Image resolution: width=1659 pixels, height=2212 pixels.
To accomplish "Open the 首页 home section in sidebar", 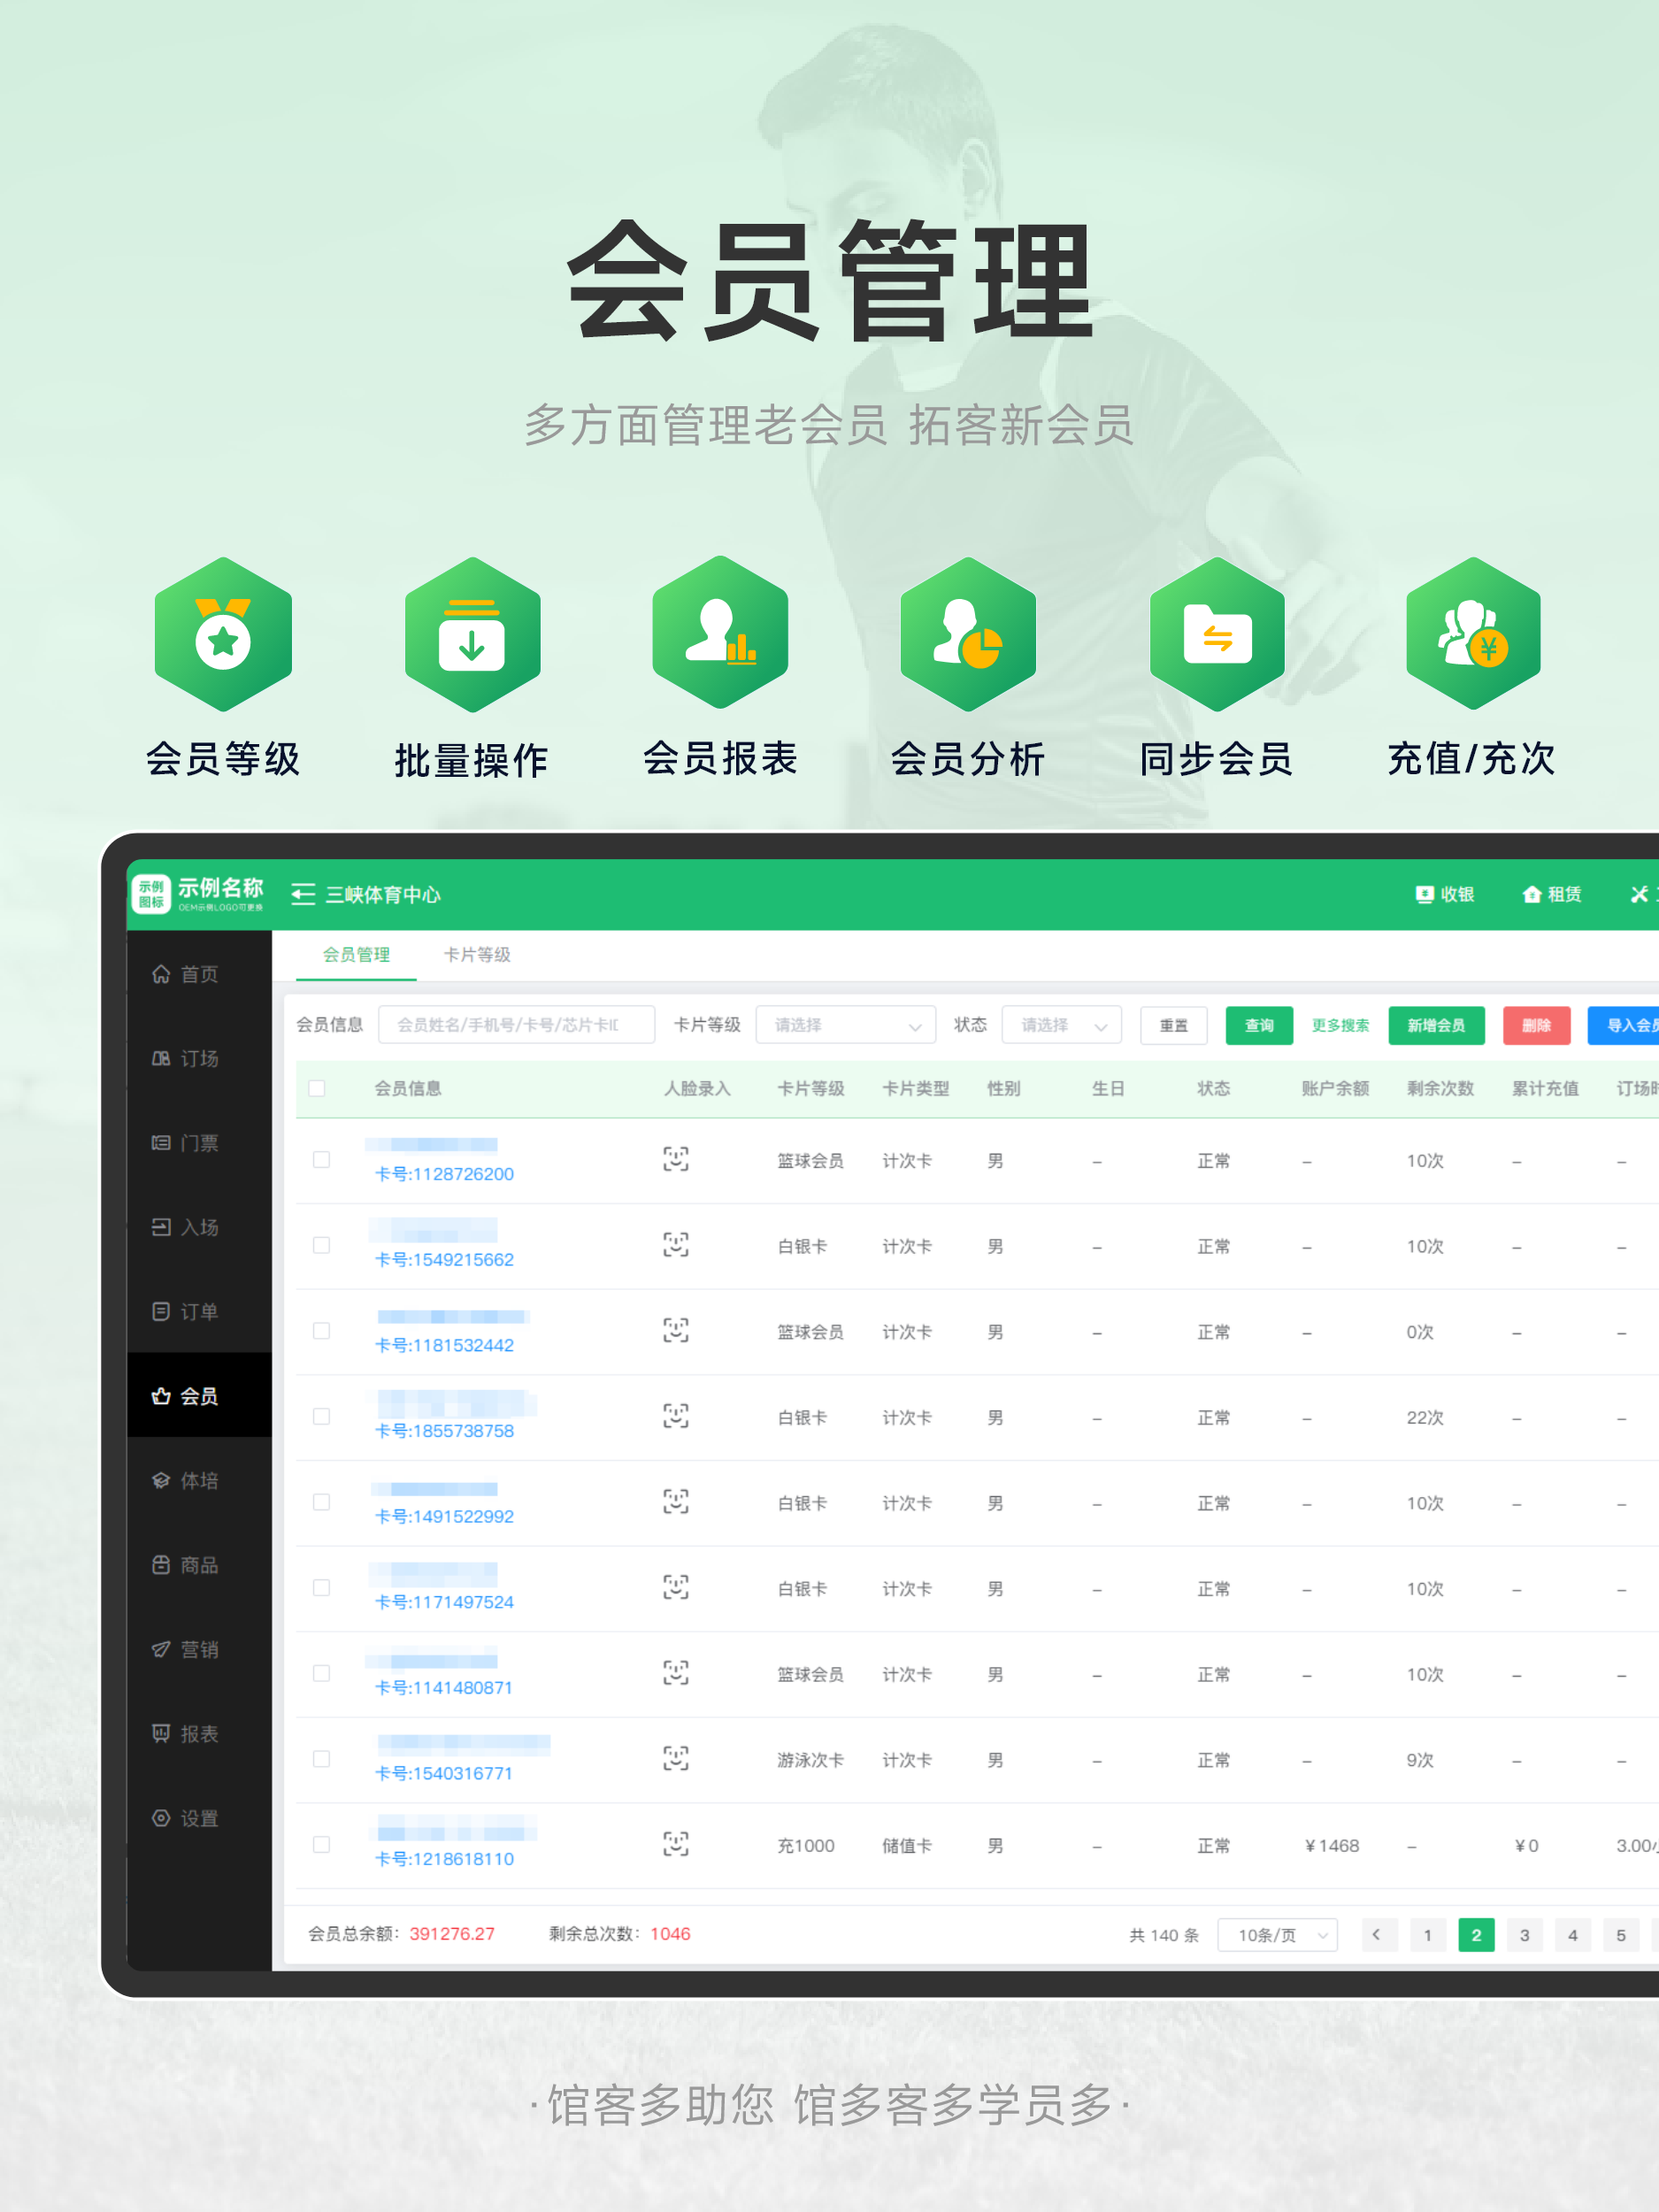I will pyautogui.click(x=198, y=975).
